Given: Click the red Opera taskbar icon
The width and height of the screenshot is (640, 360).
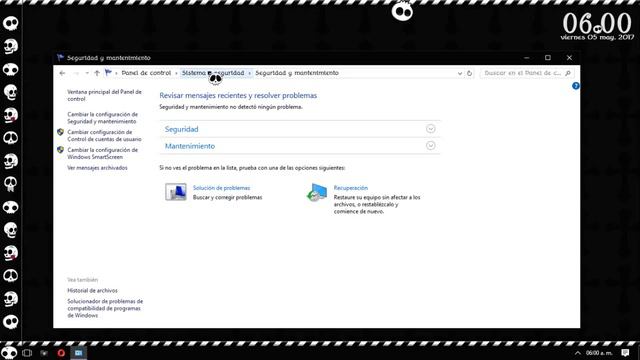Looking at the screenshot, I should [61, 353].
